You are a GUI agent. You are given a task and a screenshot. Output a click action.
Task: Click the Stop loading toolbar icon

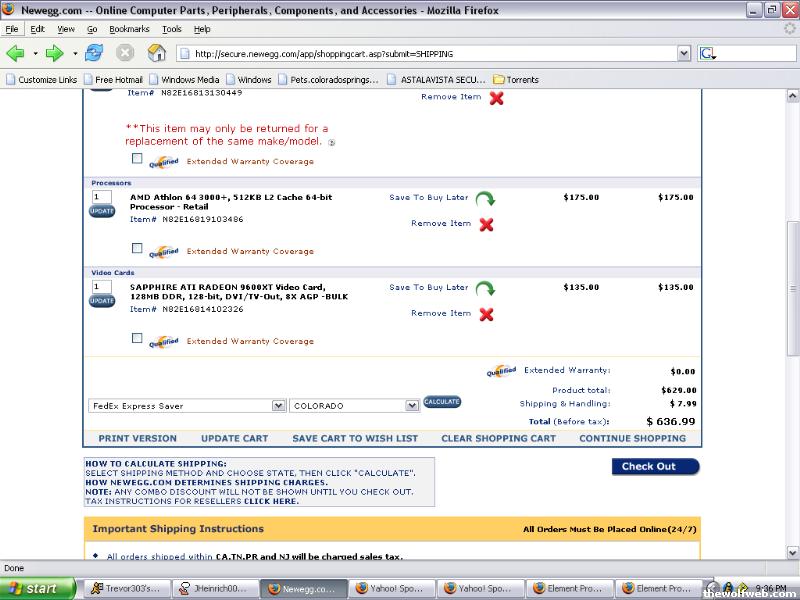(x=125, y=52)
